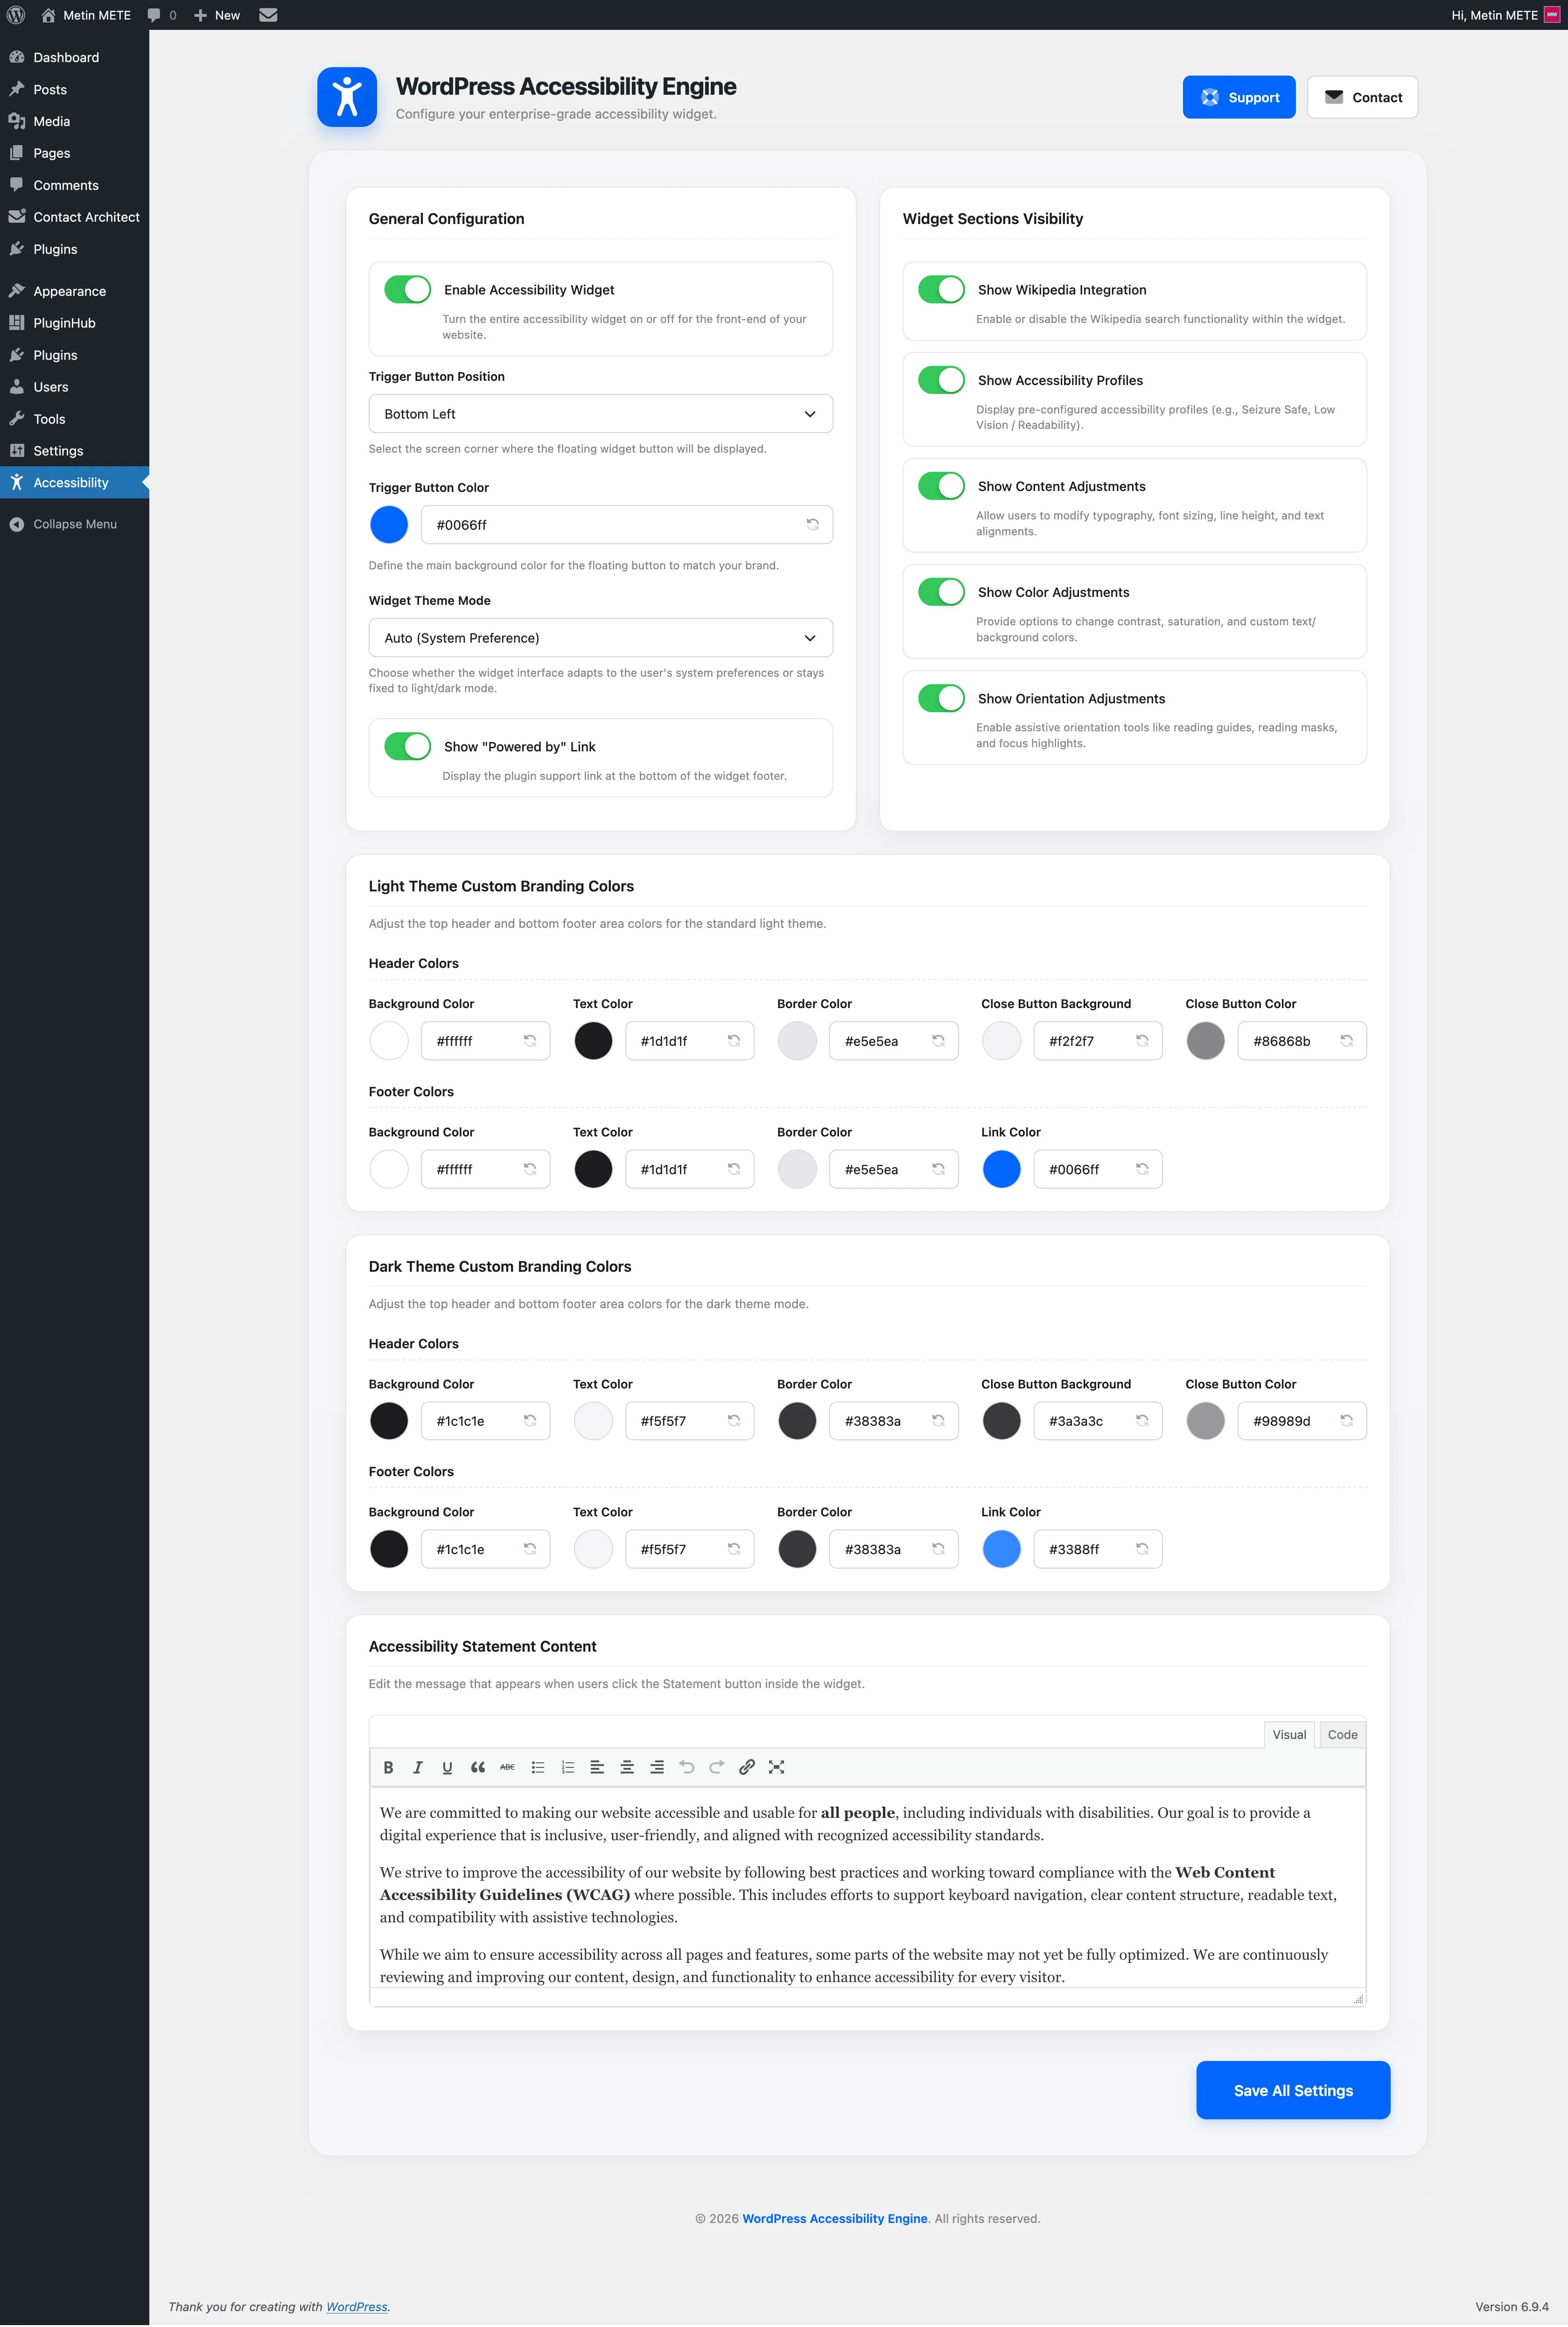Click the Support button
The width and height of the screenshot is (1568, 2327).
coord(1238,97)
